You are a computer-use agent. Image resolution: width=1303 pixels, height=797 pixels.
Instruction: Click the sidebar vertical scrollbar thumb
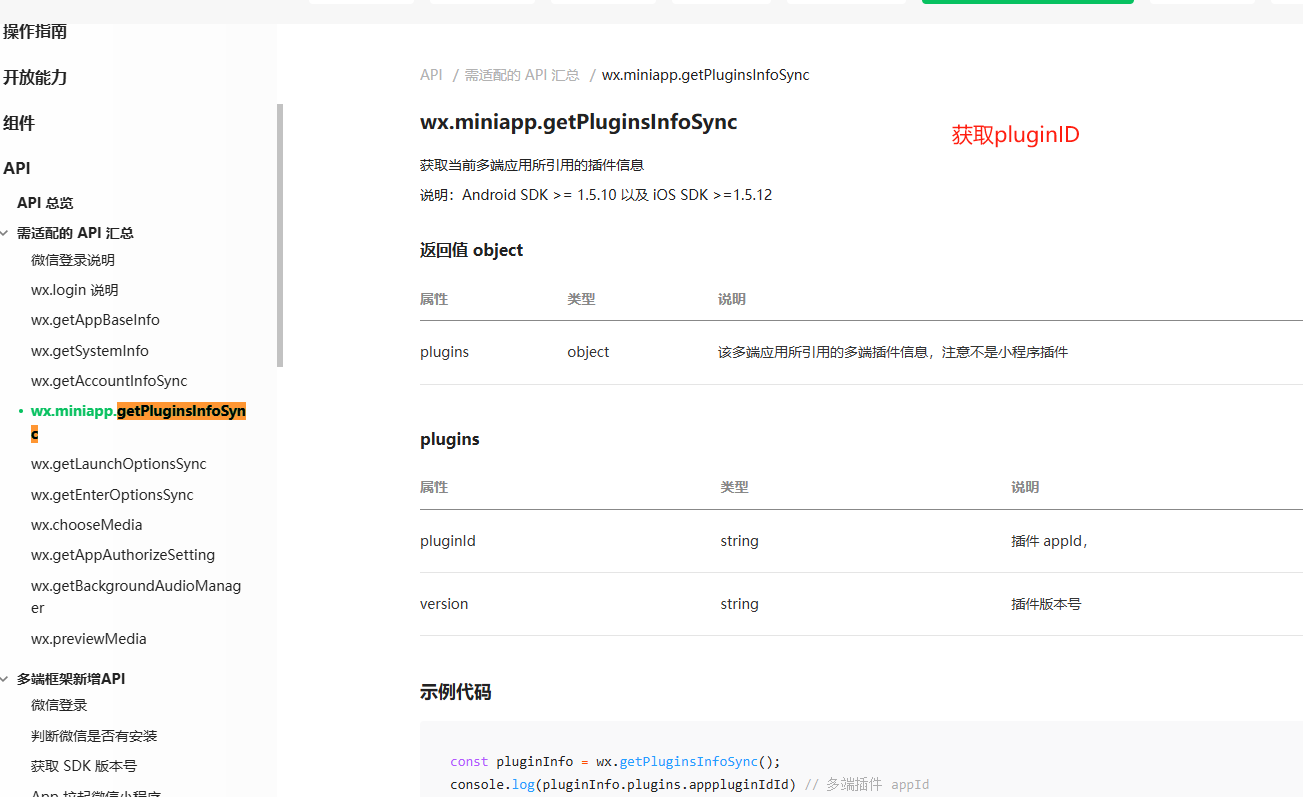[280, 235]
